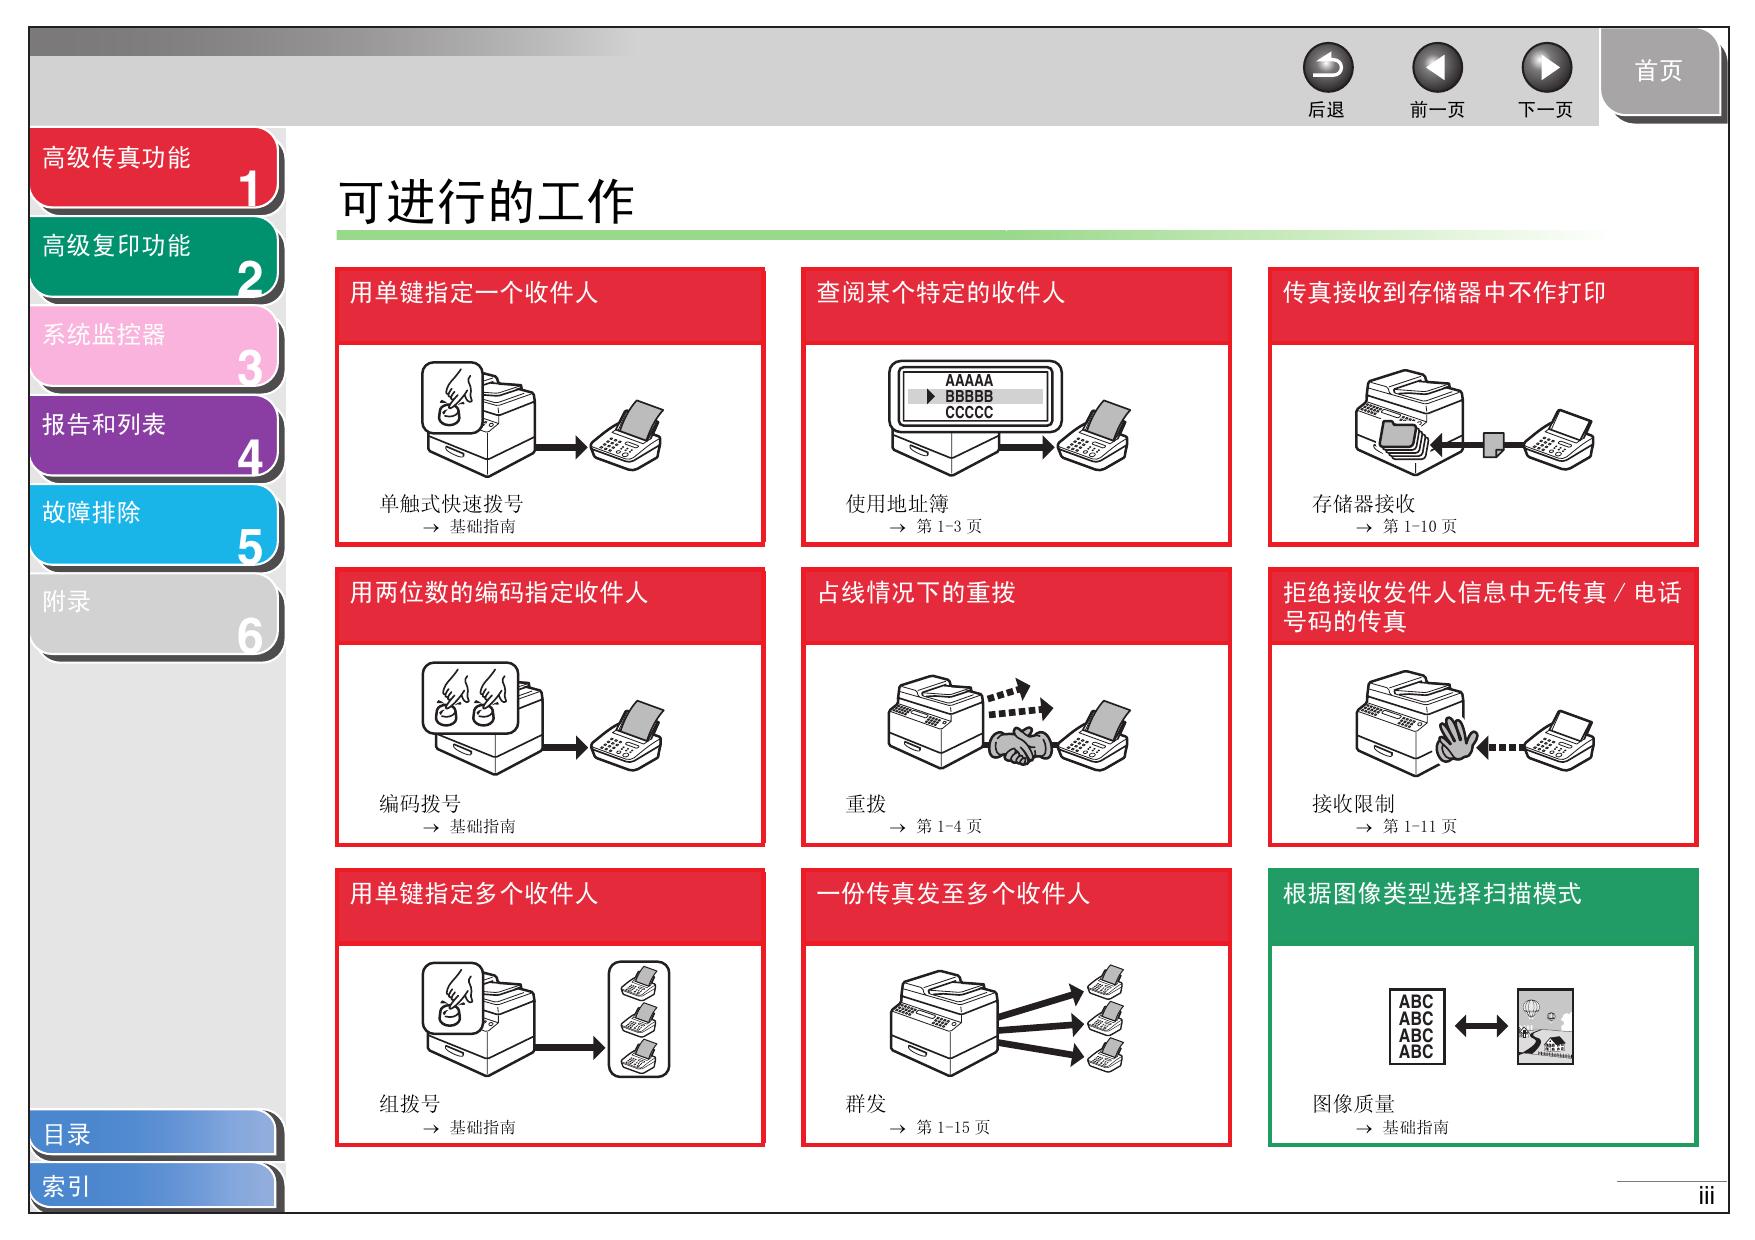
Task: Click the one-touch speed dial illustration
Action: 541,419
